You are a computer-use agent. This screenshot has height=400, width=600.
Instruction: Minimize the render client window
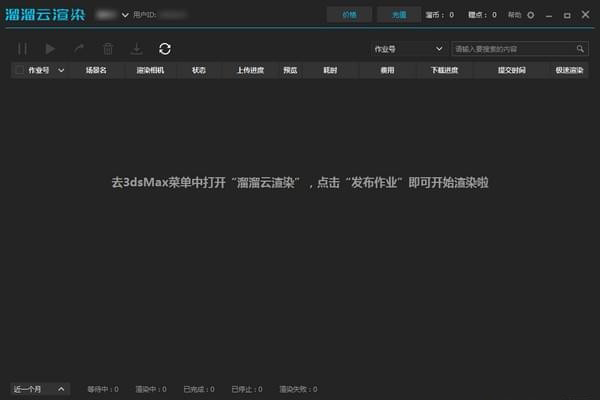(x=549, y=15)
